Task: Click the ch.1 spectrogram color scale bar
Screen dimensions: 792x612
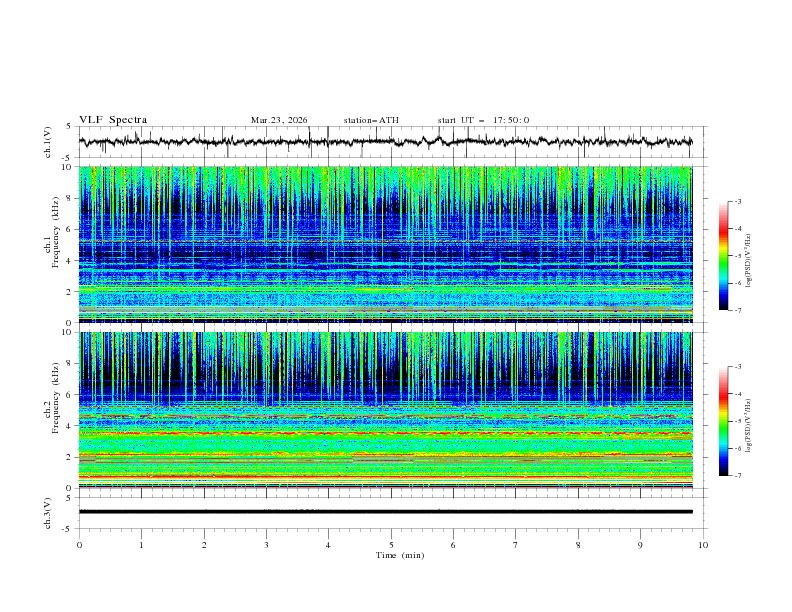Action: tap(723, 256)
